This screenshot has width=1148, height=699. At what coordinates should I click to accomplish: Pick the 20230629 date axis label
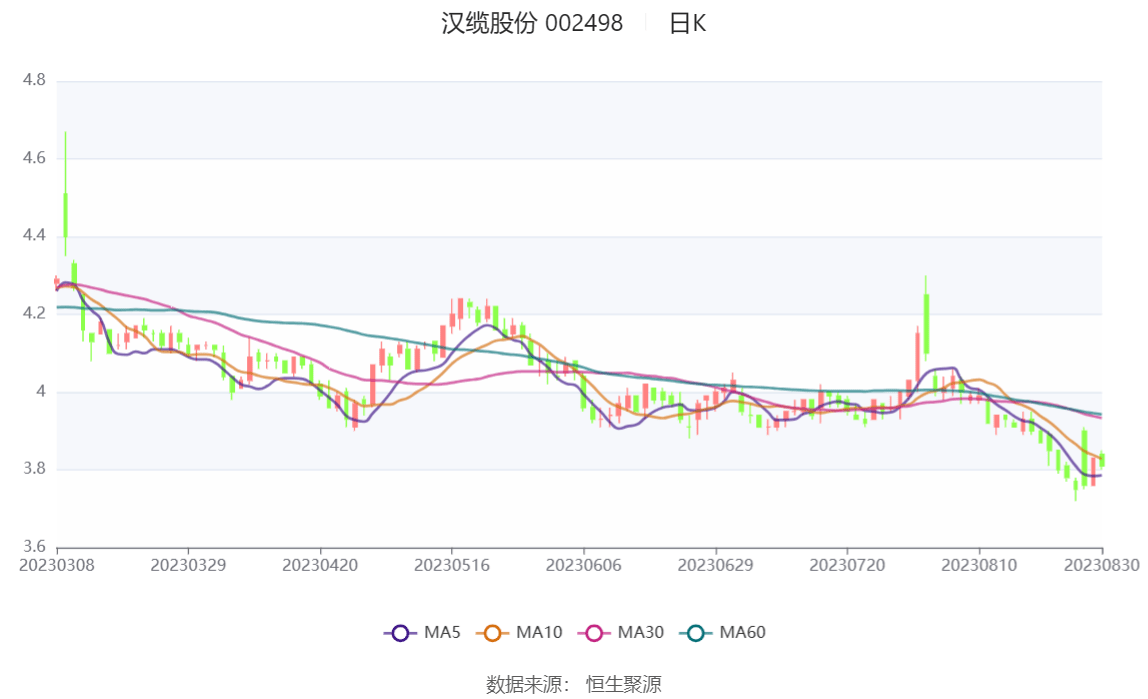pyautogui.click(x=715, y=565)
